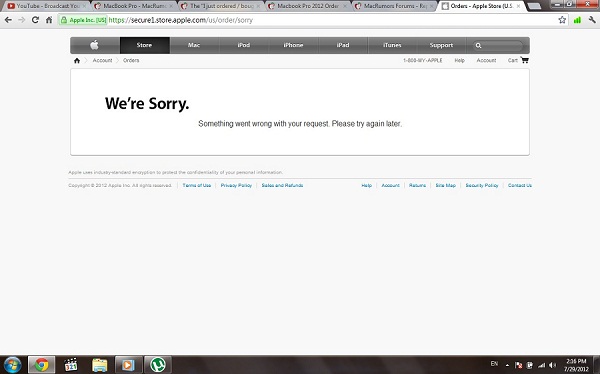Viewport: 600px width, 374px height.
Task: Open the shopping Cart icon
Action: tap(525, 60)
